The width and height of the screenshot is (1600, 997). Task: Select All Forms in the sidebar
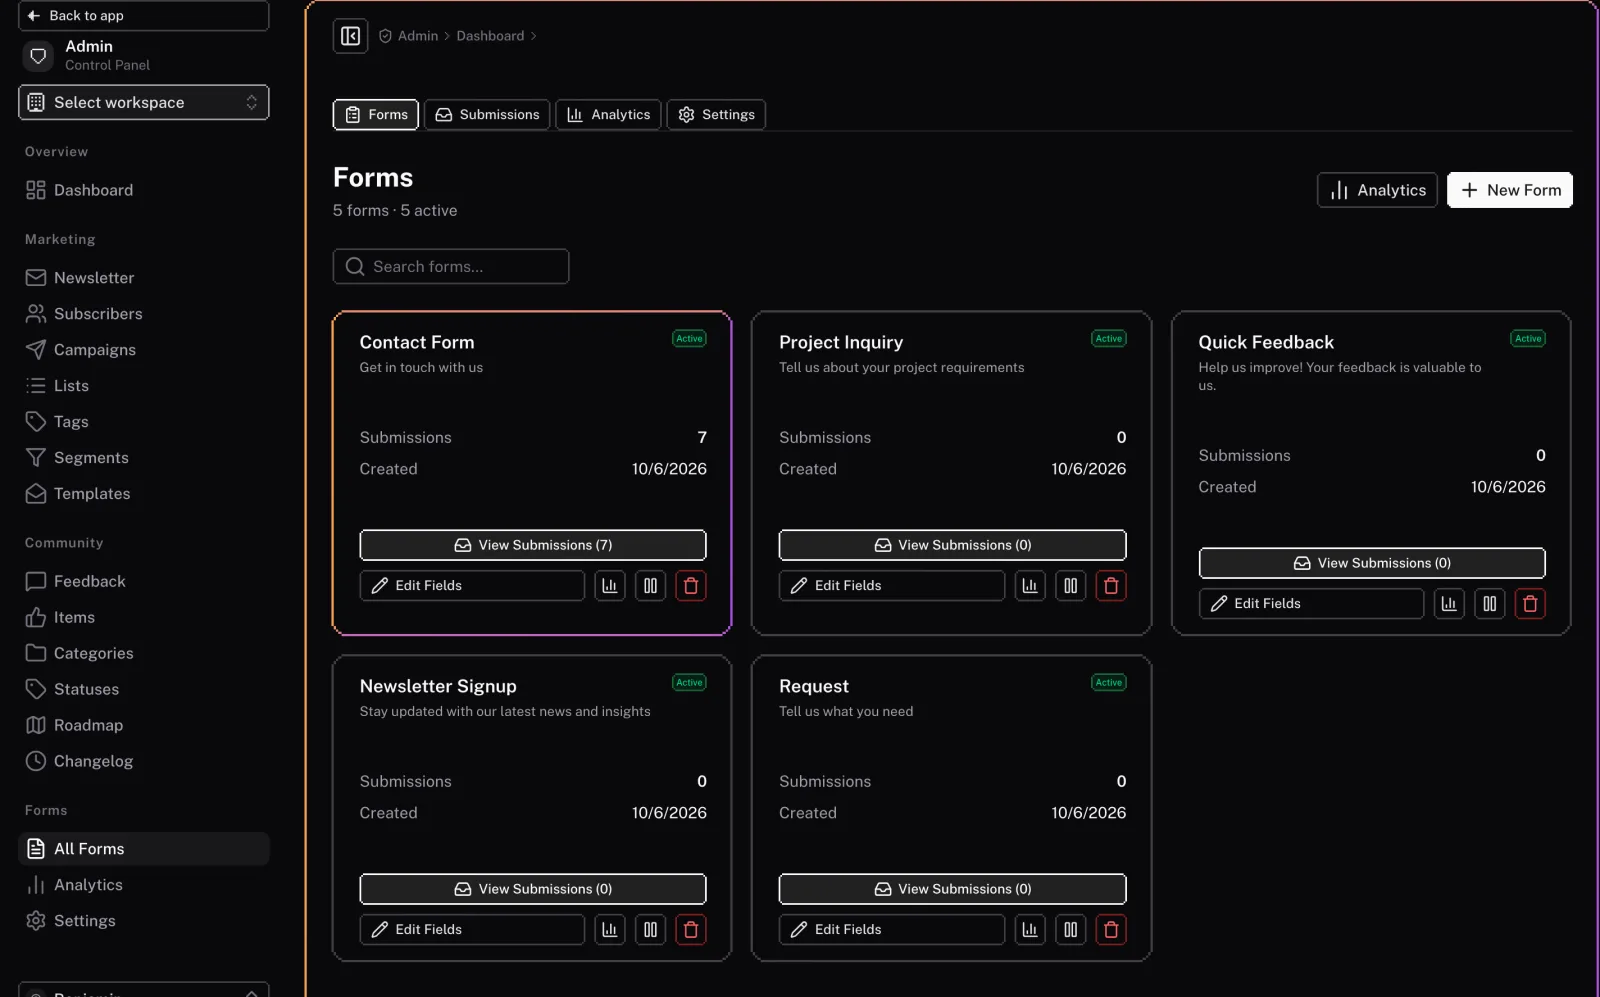tap(144, 849)
